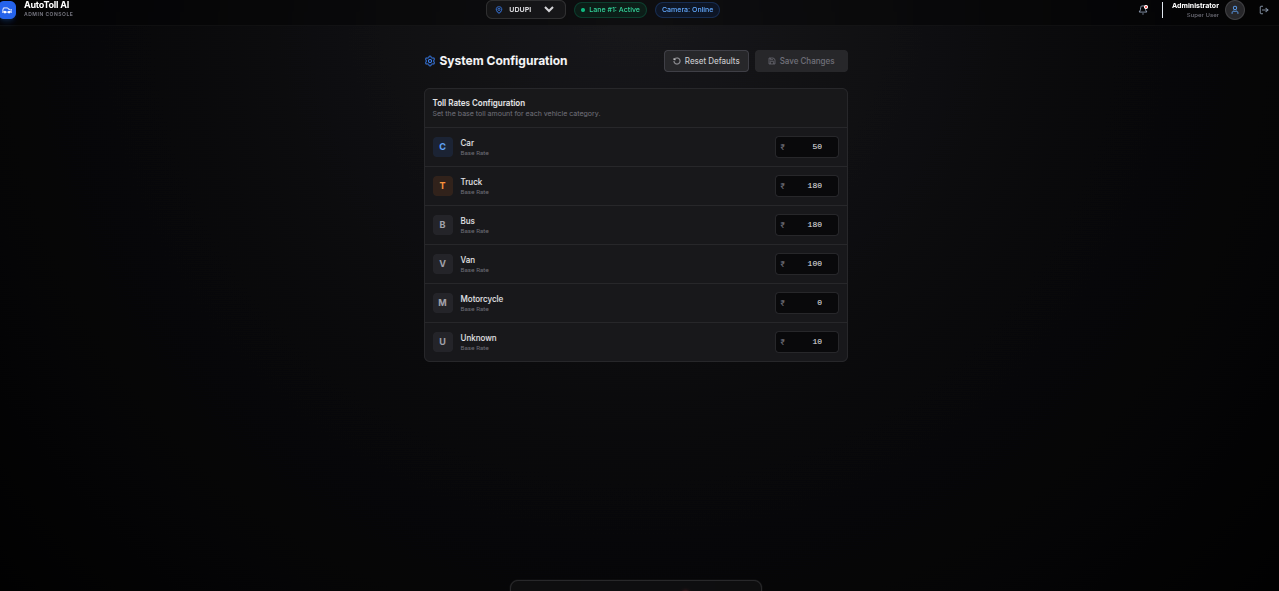Edit the Motorcycle base rate field
This screenshot has width=1279, height=591.
coord(807,303)
